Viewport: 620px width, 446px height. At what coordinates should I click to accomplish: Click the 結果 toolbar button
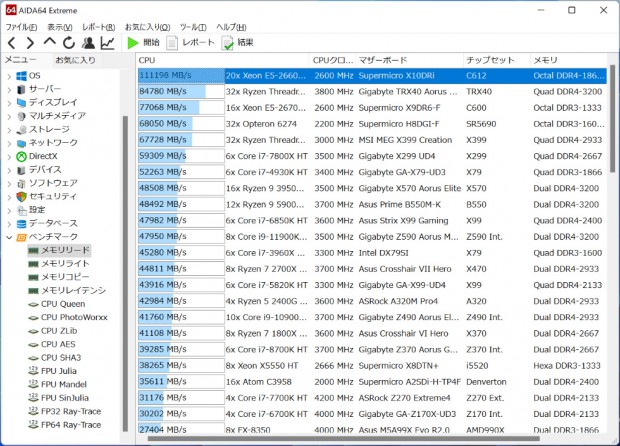coord(237,43)
